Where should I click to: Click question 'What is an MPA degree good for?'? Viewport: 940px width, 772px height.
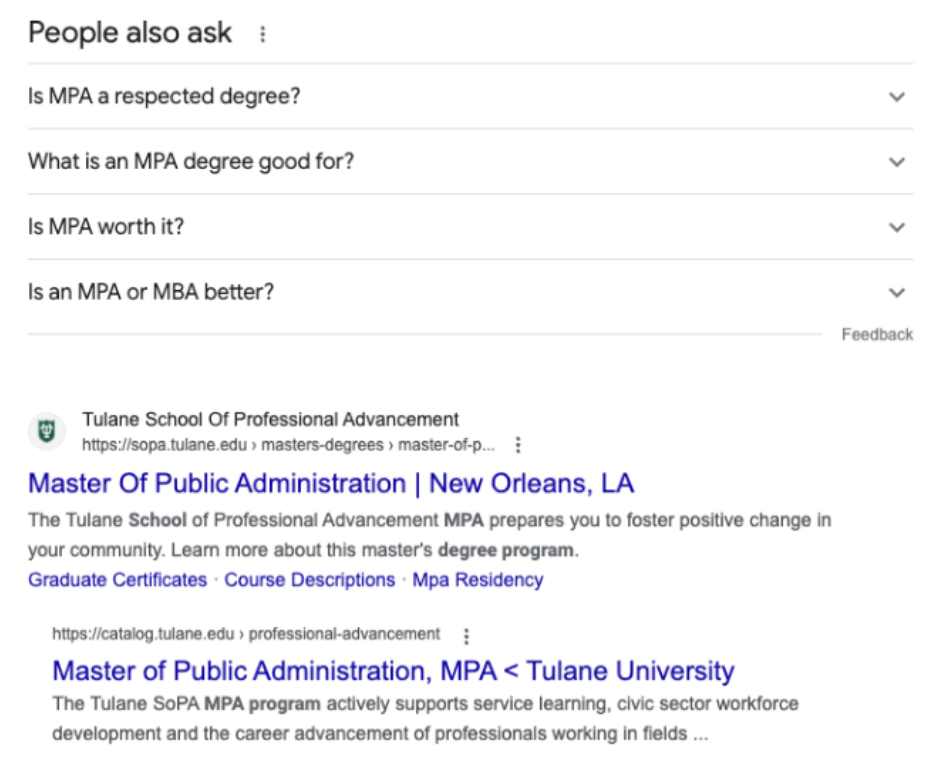[x=191, y=161]
